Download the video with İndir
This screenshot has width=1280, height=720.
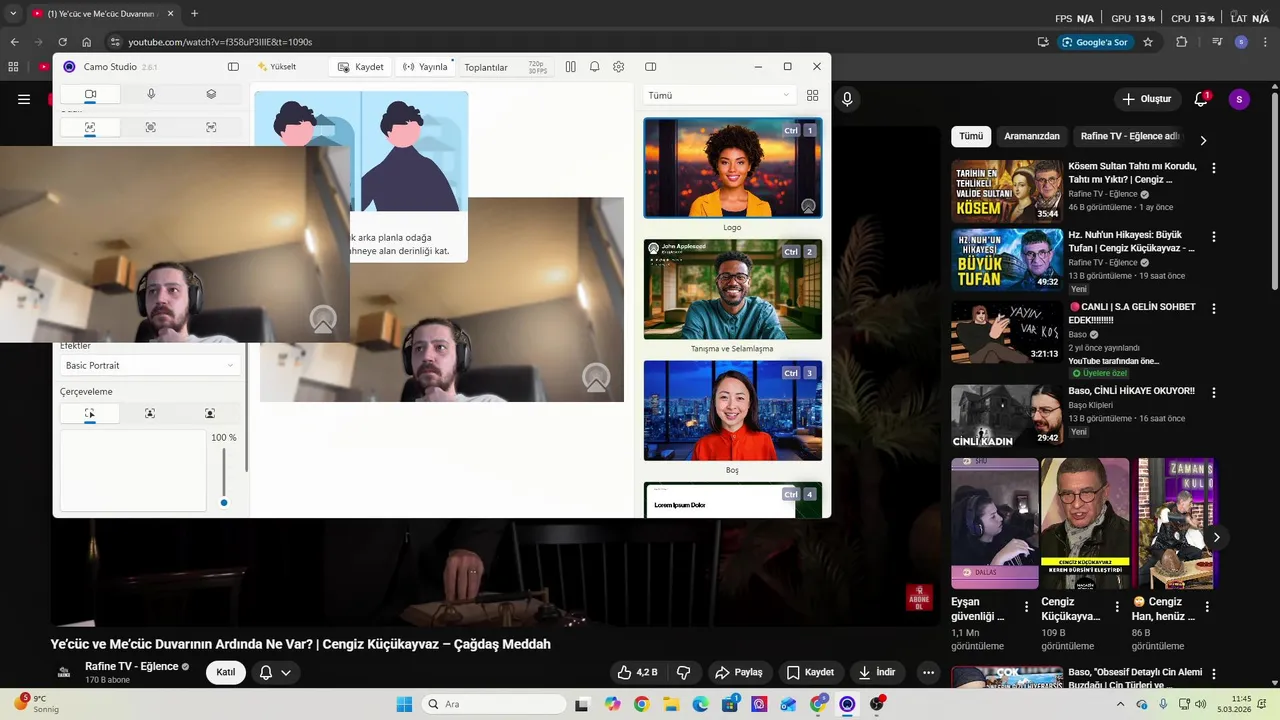coord(877,672)
